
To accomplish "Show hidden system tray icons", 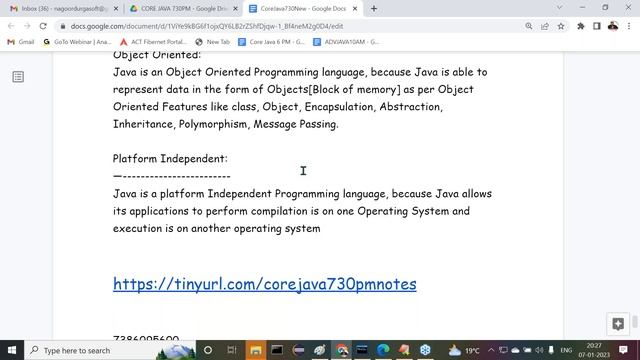I will (491, 350).
